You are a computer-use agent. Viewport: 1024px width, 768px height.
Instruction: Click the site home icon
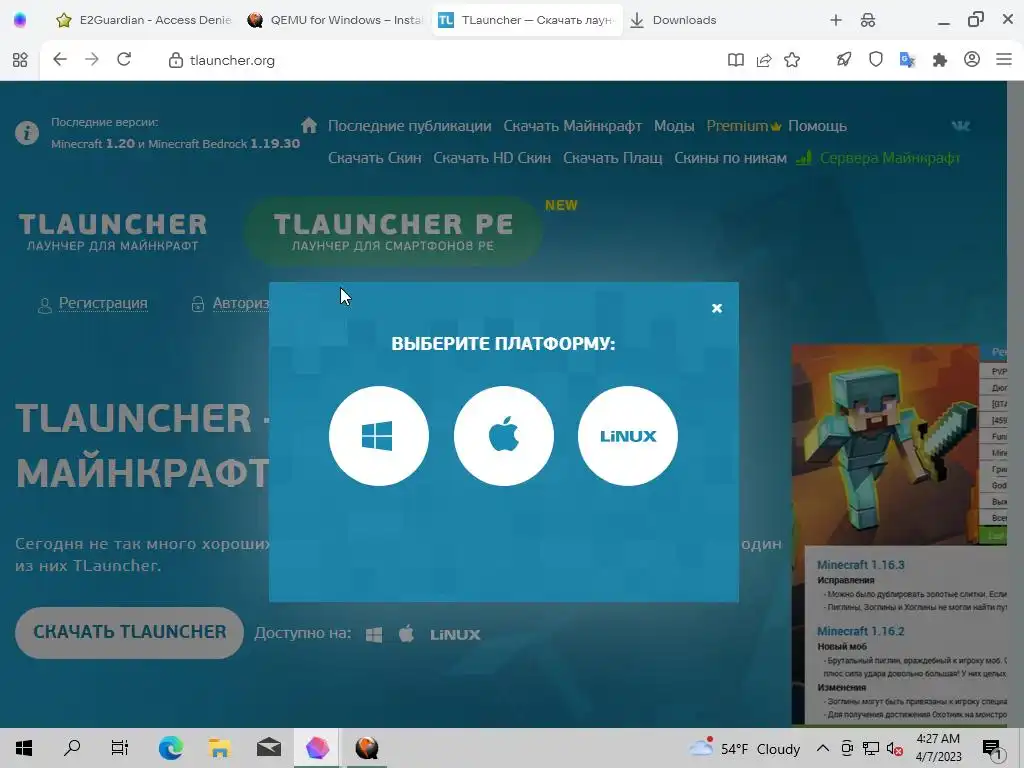[309, 125]
